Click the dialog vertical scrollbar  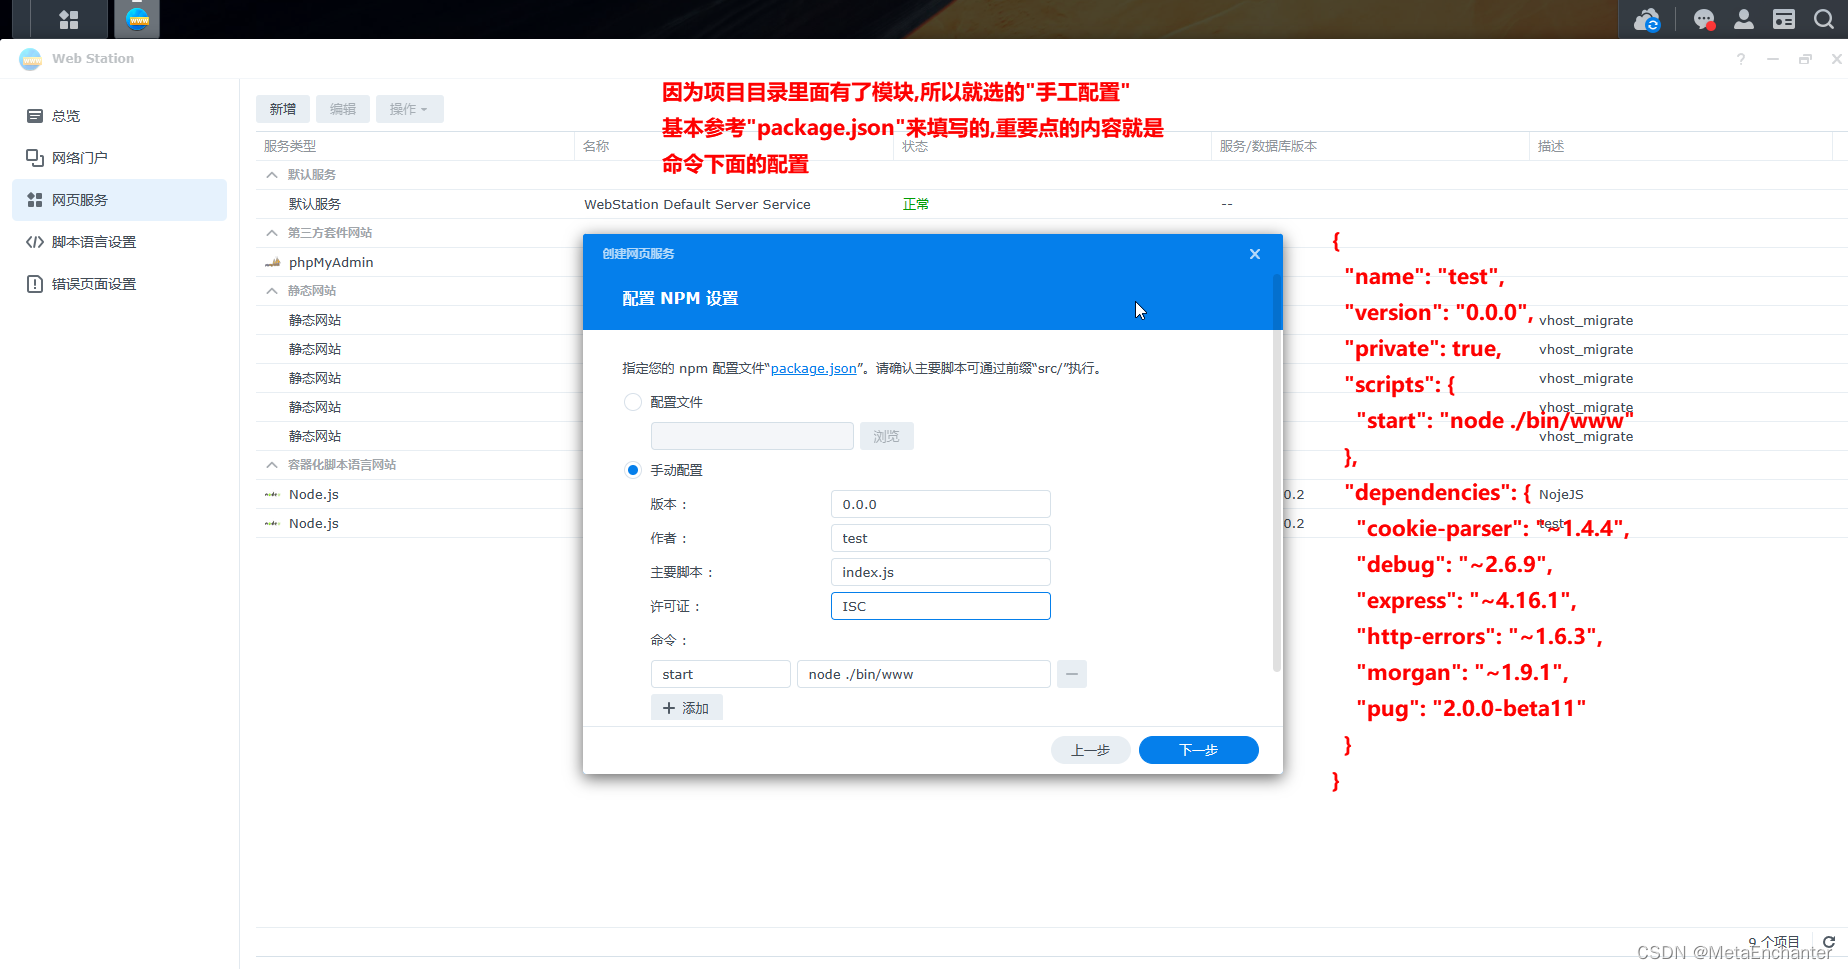point(1276,471)
